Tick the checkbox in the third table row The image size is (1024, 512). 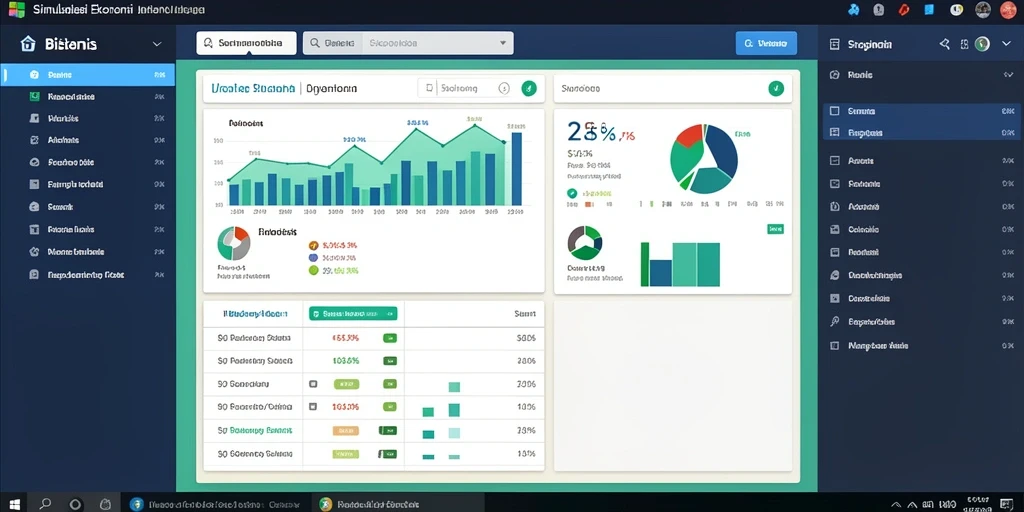tap(313, 384)
